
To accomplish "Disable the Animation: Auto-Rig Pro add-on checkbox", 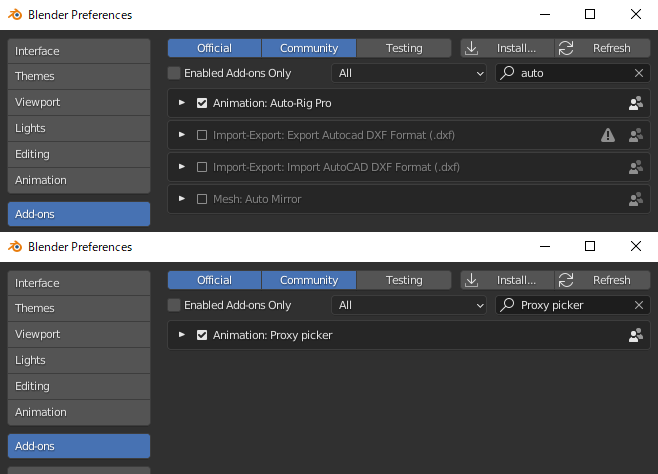I will 202,103.
